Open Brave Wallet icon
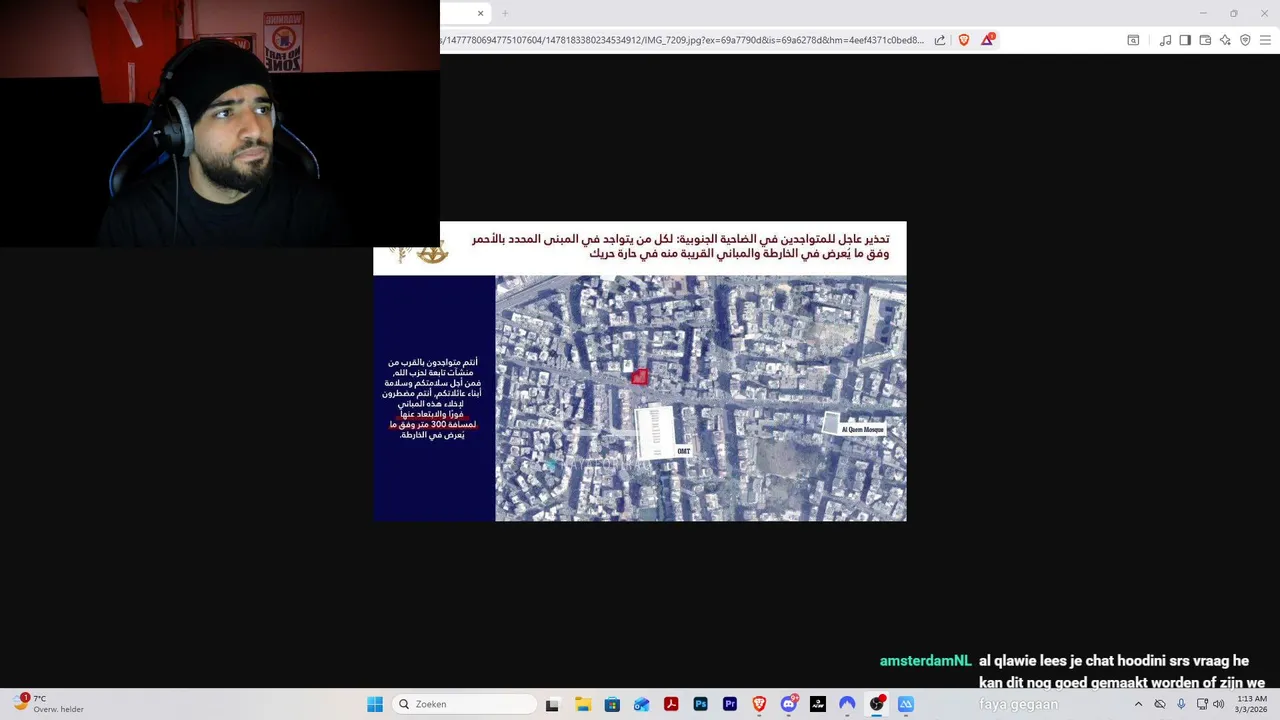This screenshot has height=720, width=1280. click(1205, 40)
